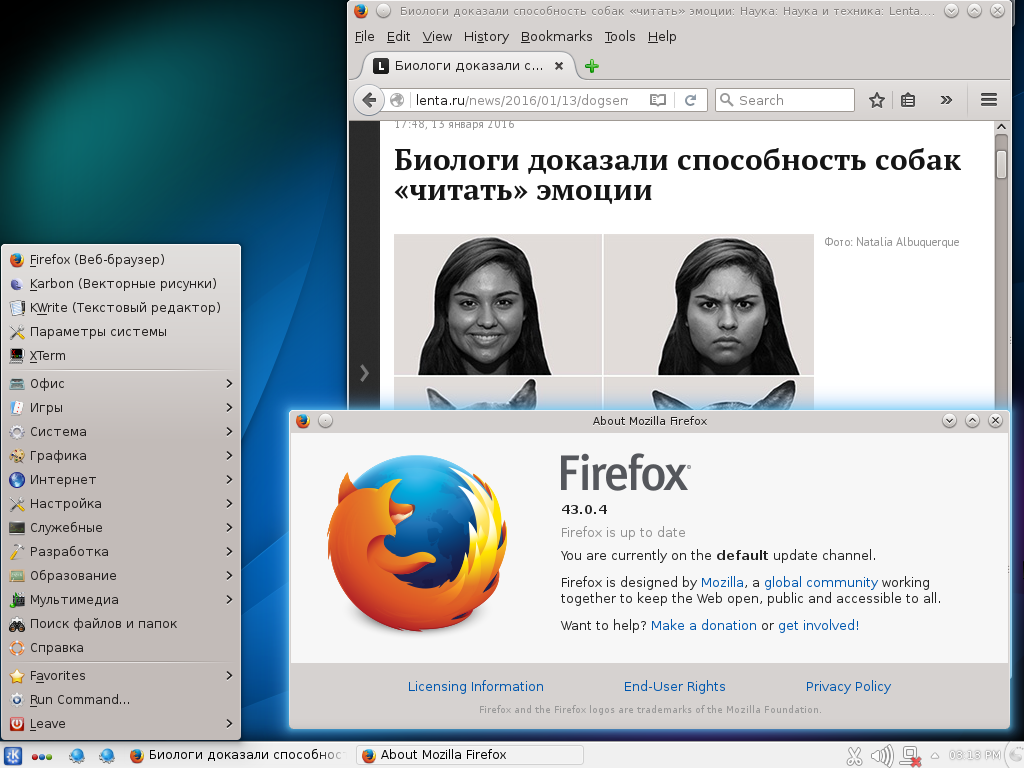Screen dimensions: 1024x768
Task: Open the Bookmarks menu
Action: 556,36
